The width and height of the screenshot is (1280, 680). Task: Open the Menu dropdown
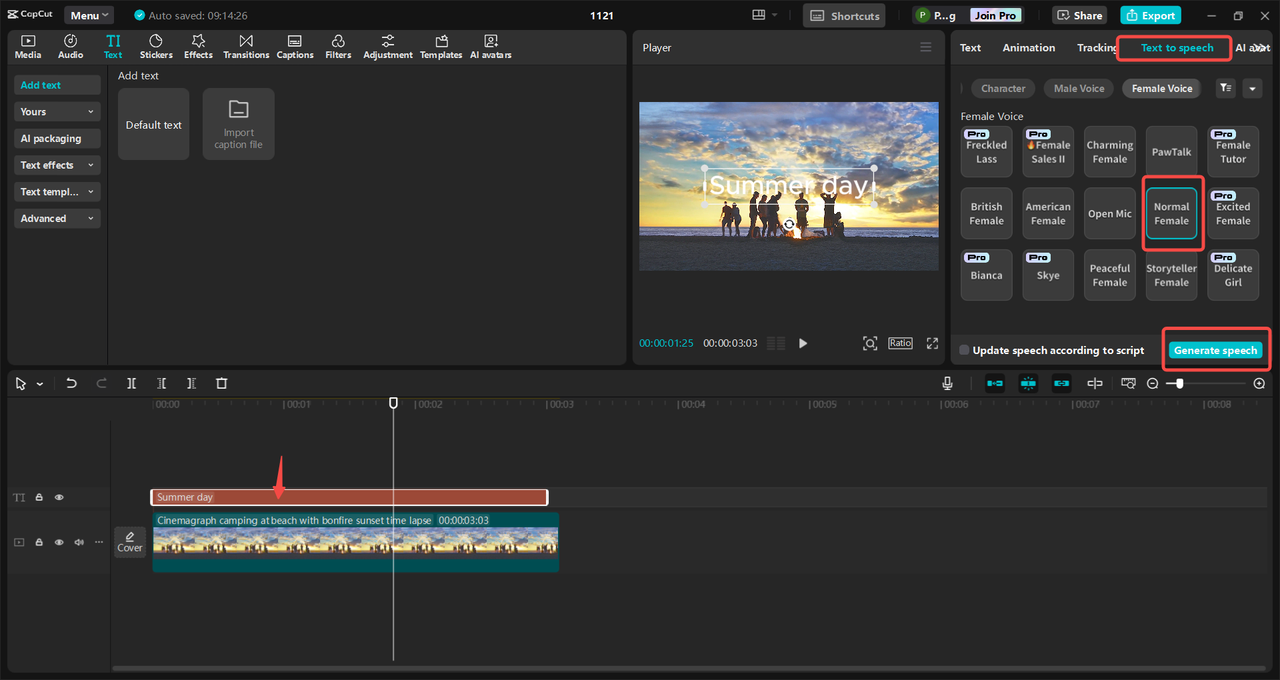click(x=89, y=15)
